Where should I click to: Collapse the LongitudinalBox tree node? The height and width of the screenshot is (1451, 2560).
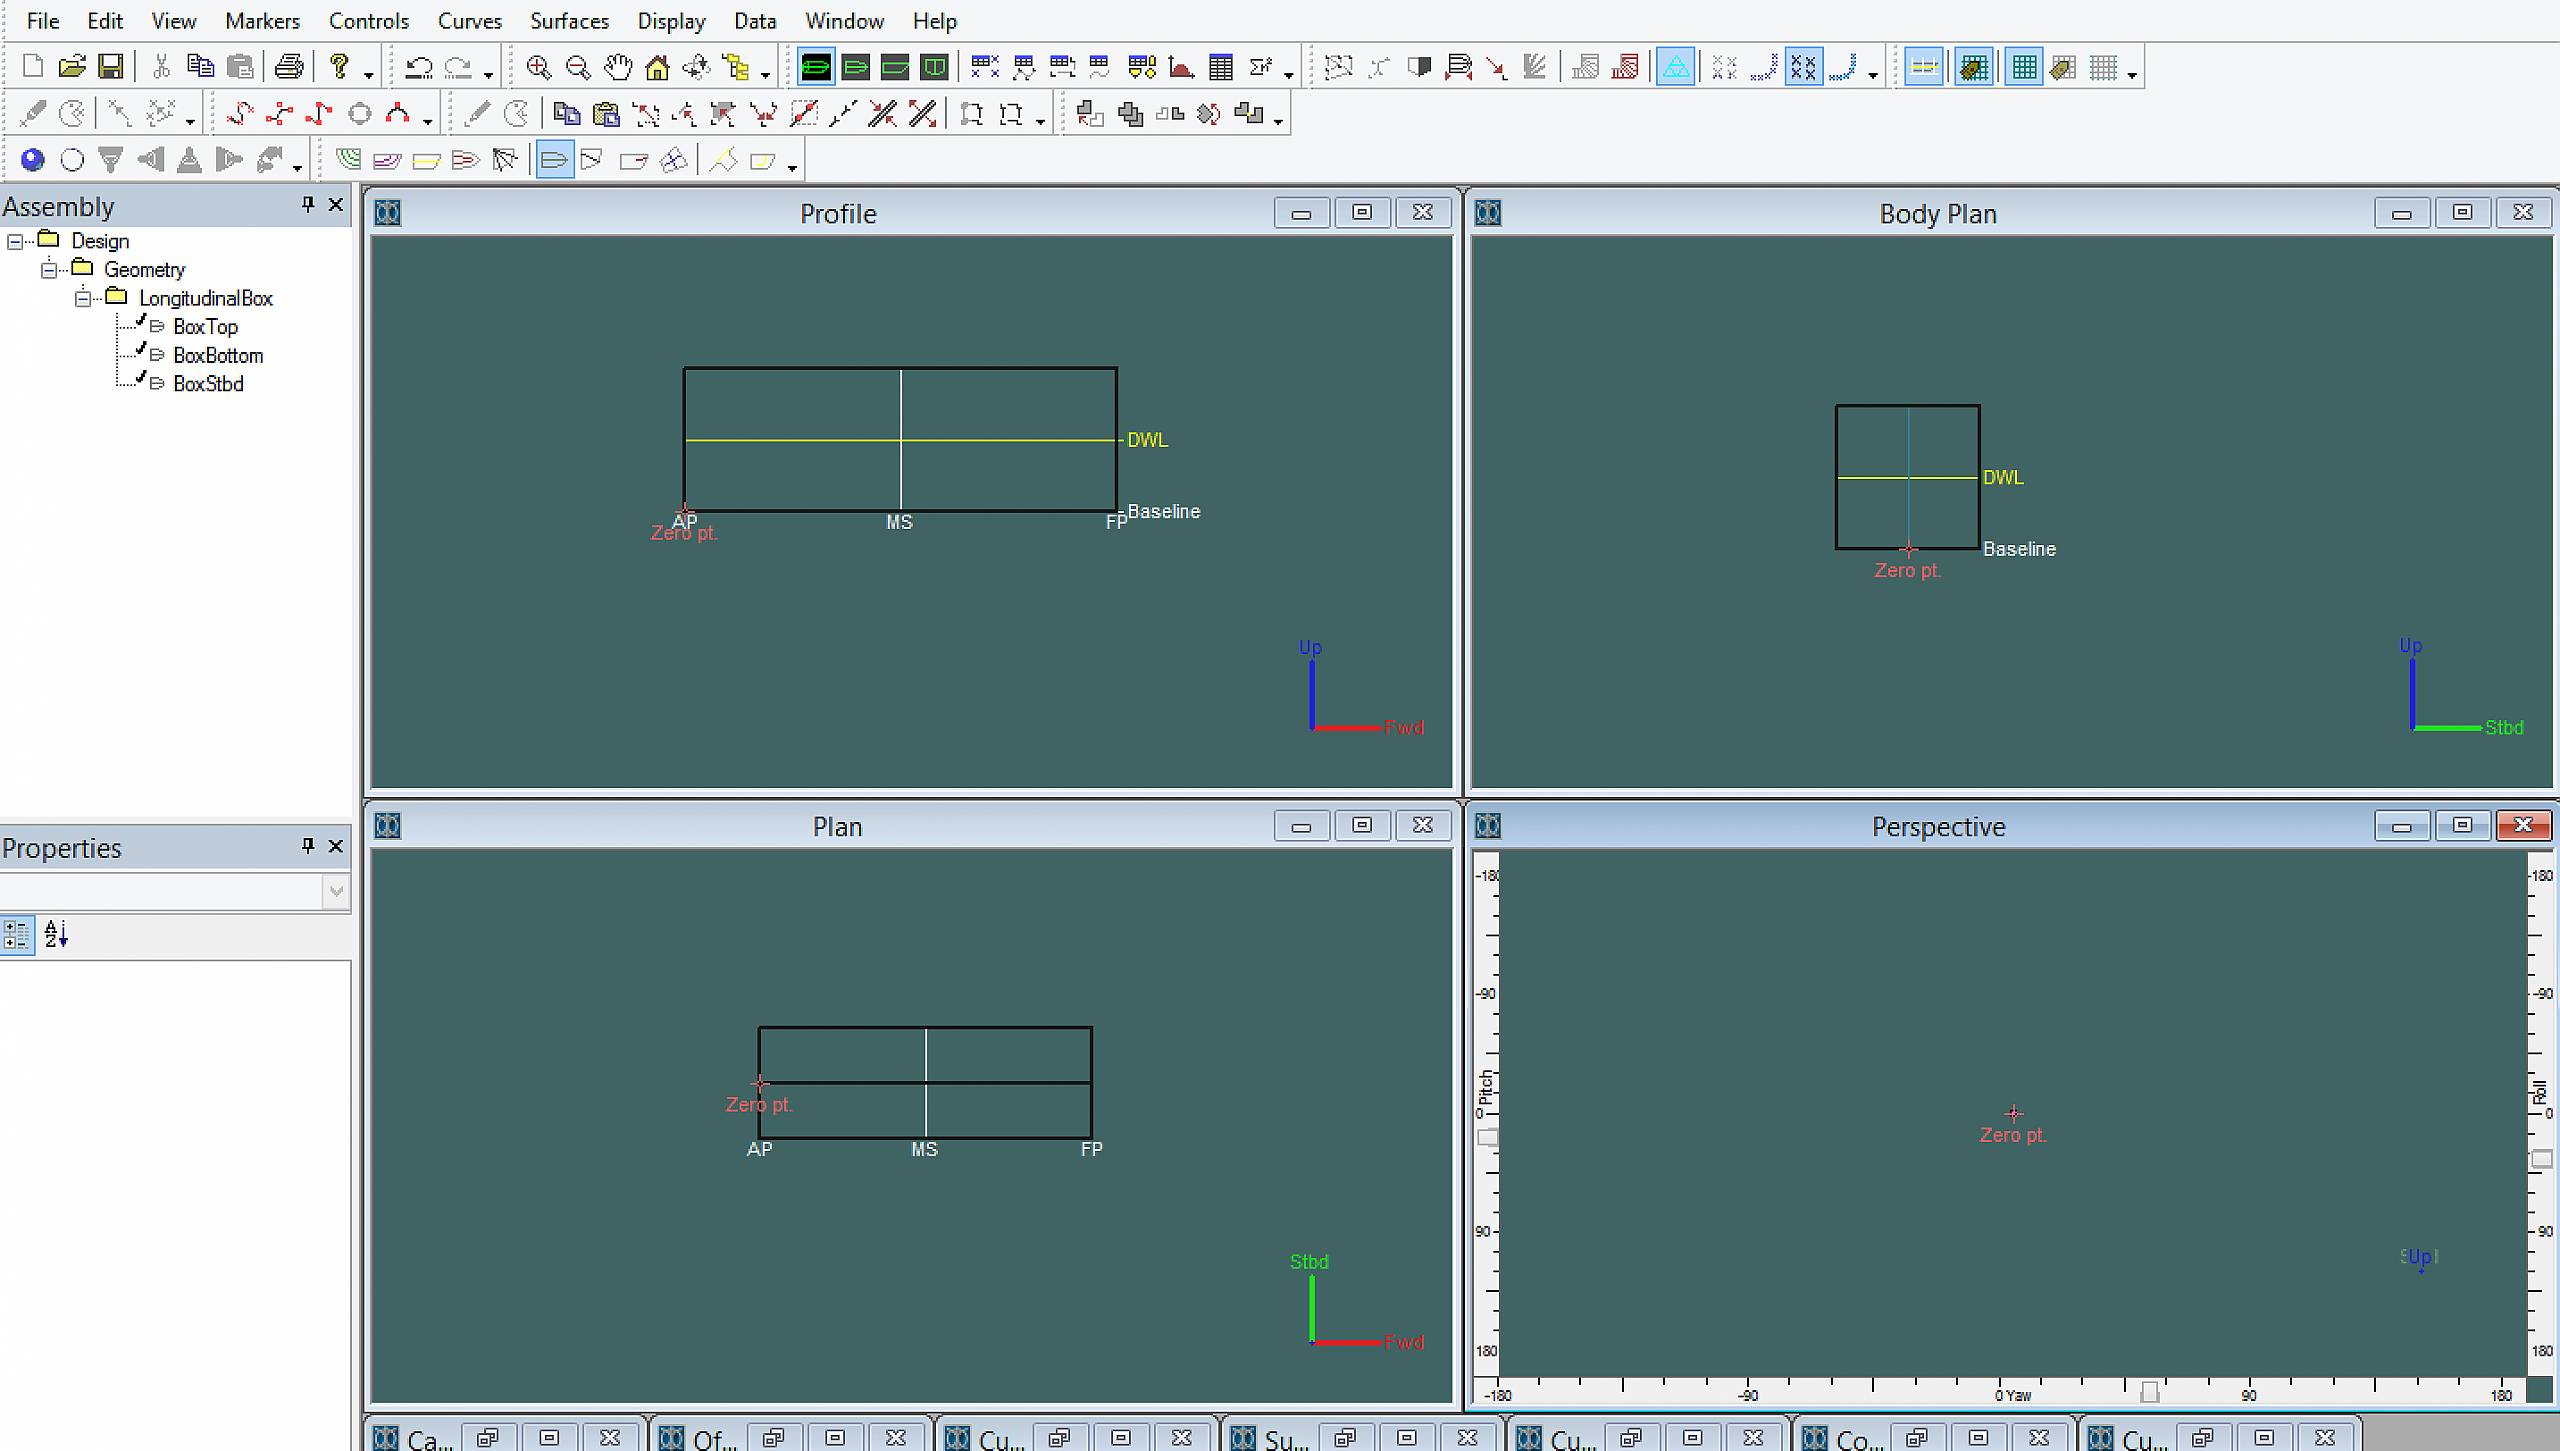click(x=84, y=298)
